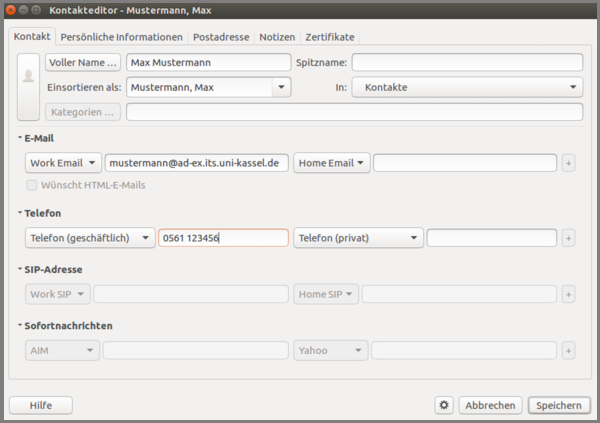
Task: Open the Work Email type dropdown
Action: point(63,162)
